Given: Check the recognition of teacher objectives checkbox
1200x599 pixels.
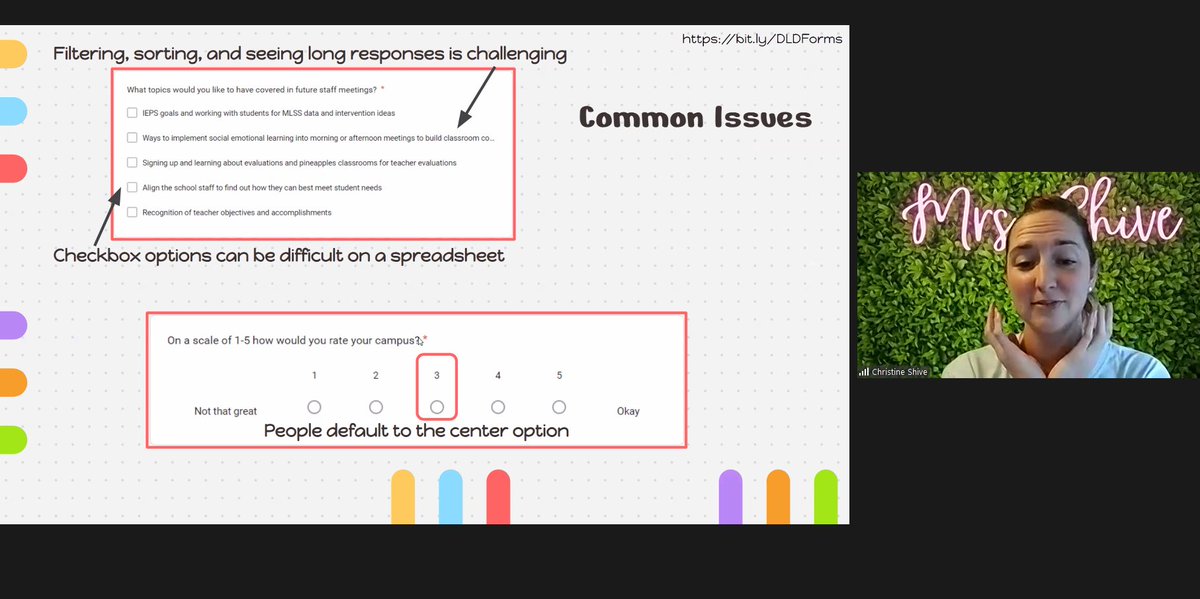Looking at the screenshot, I should pos(132,211).
